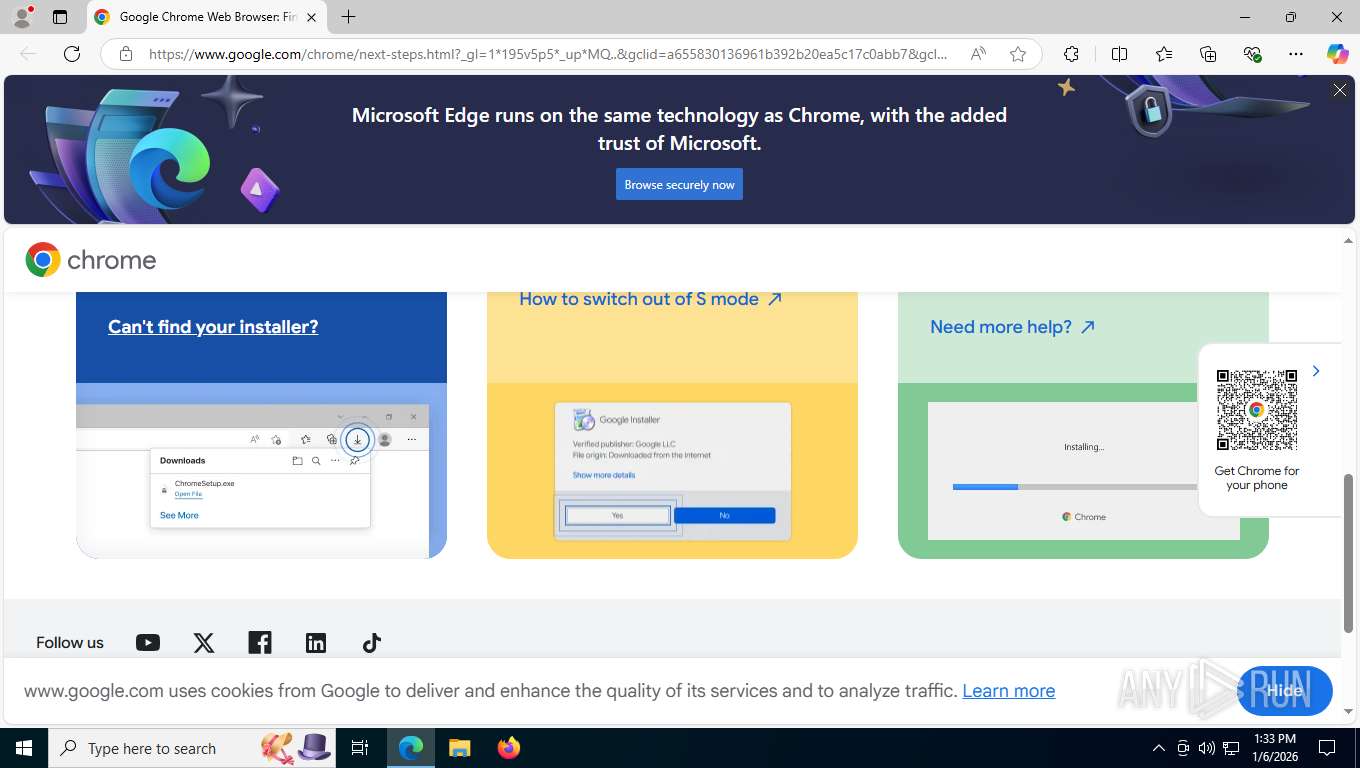This screenshot has height=768, width=1360.
Task: Open Settings and more ellipsis menu
Action: point(1296,54)
